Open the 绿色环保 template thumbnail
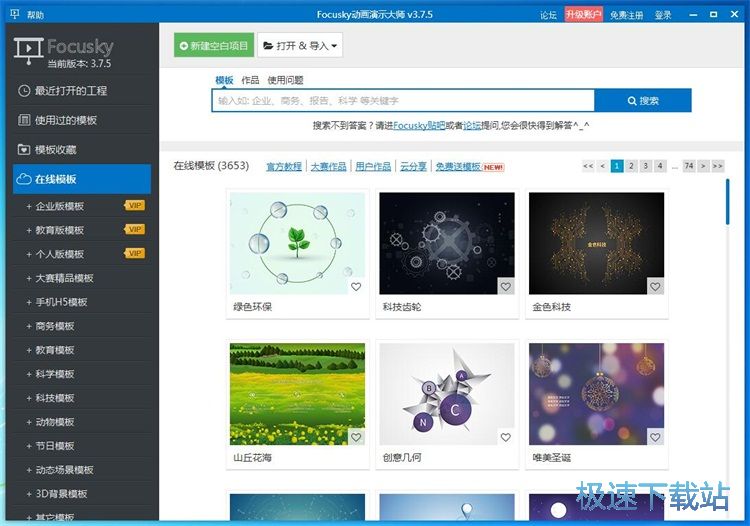The height and width of the screenshot is (526, 750). [297, 243]
